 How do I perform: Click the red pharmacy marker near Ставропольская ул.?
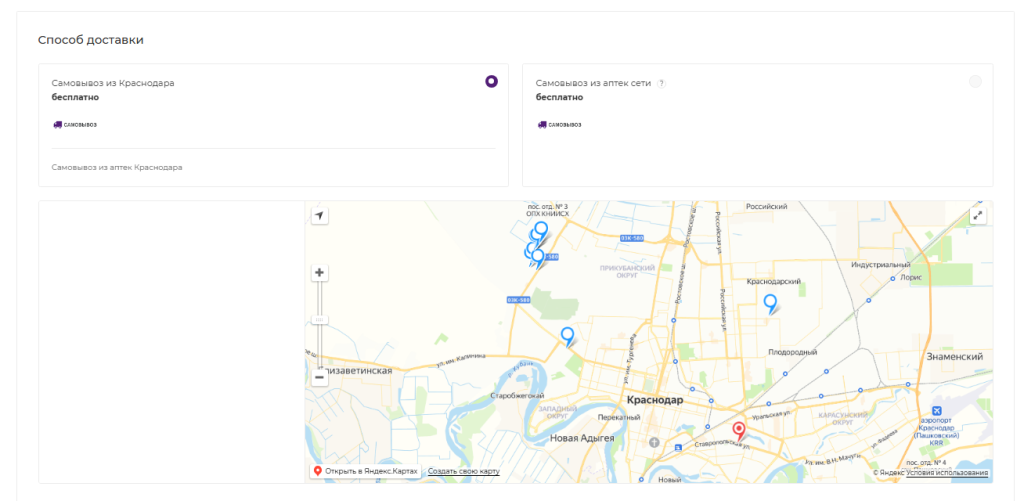[739, 431]
